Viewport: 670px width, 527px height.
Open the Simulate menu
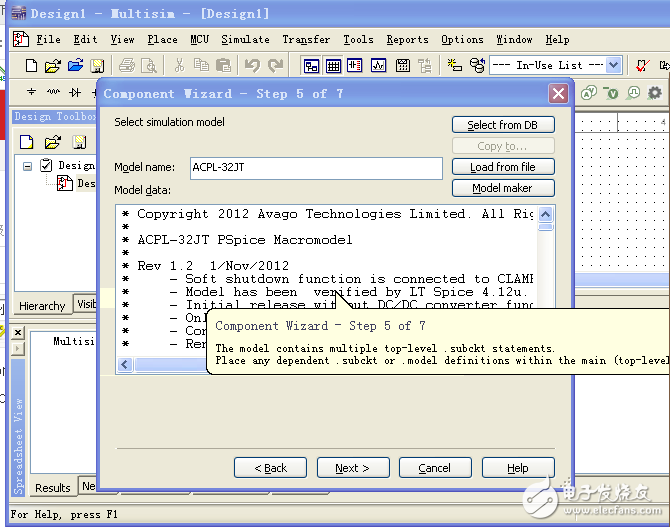tap(245, 40)
